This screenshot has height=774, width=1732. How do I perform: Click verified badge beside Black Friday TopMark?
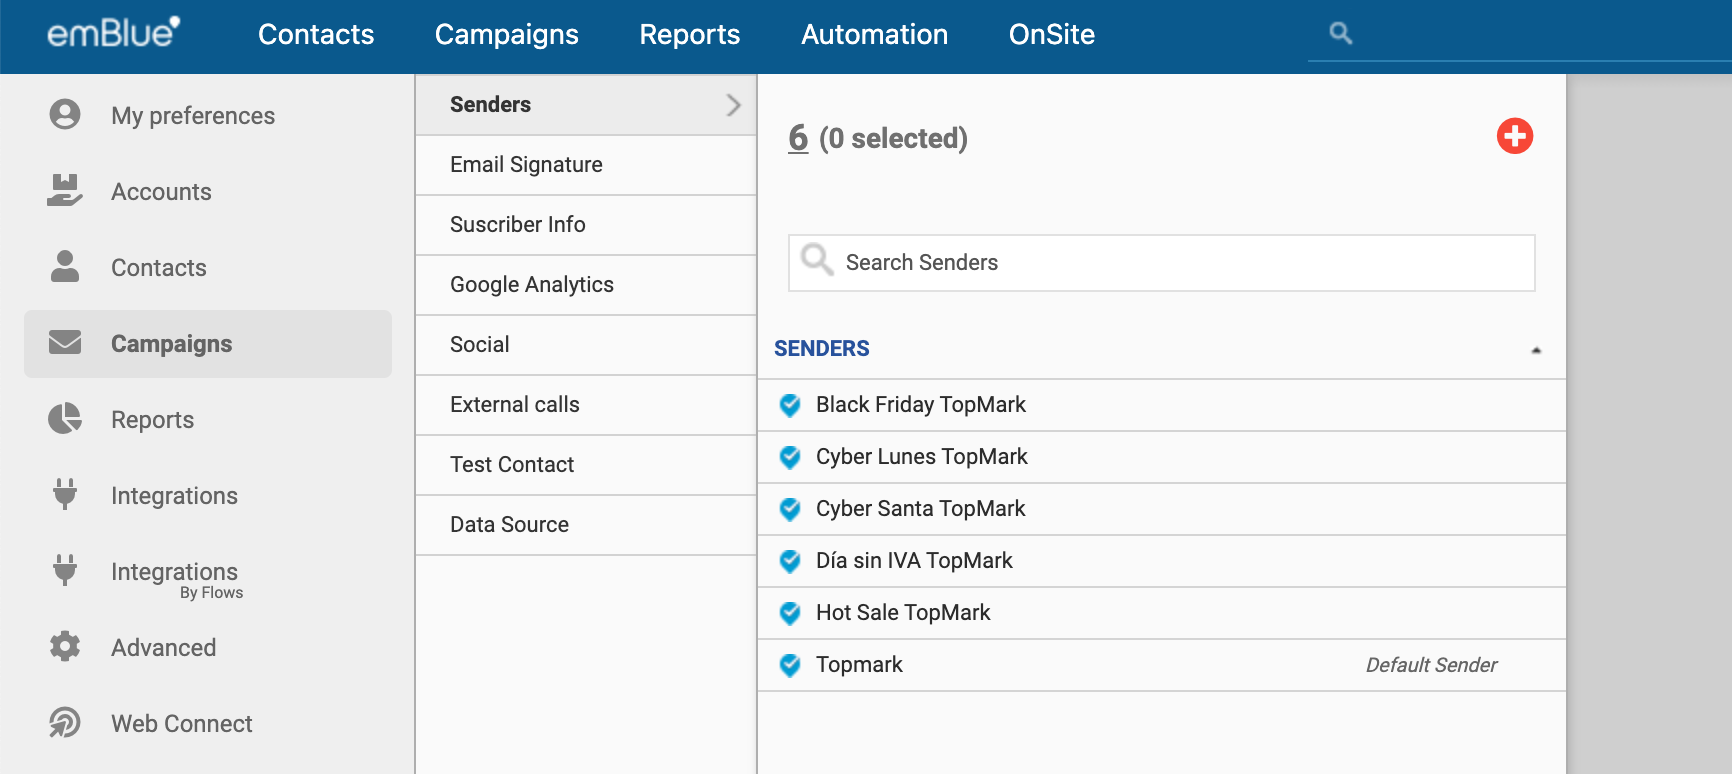pyautogui.click(x=790, y=405)
